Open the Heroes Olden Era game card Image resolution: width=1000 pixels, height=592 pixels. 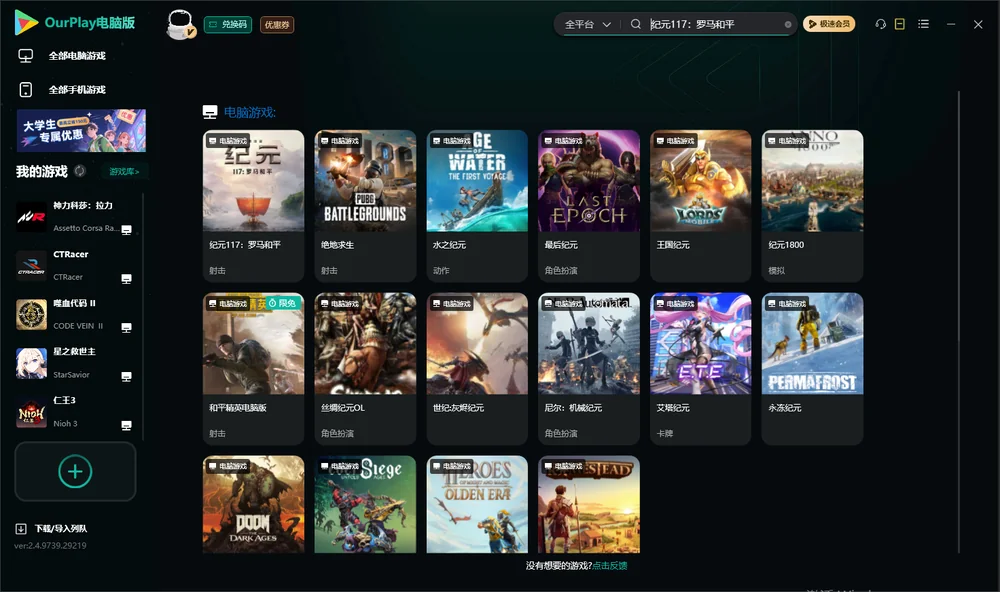(x=477, y=504)
